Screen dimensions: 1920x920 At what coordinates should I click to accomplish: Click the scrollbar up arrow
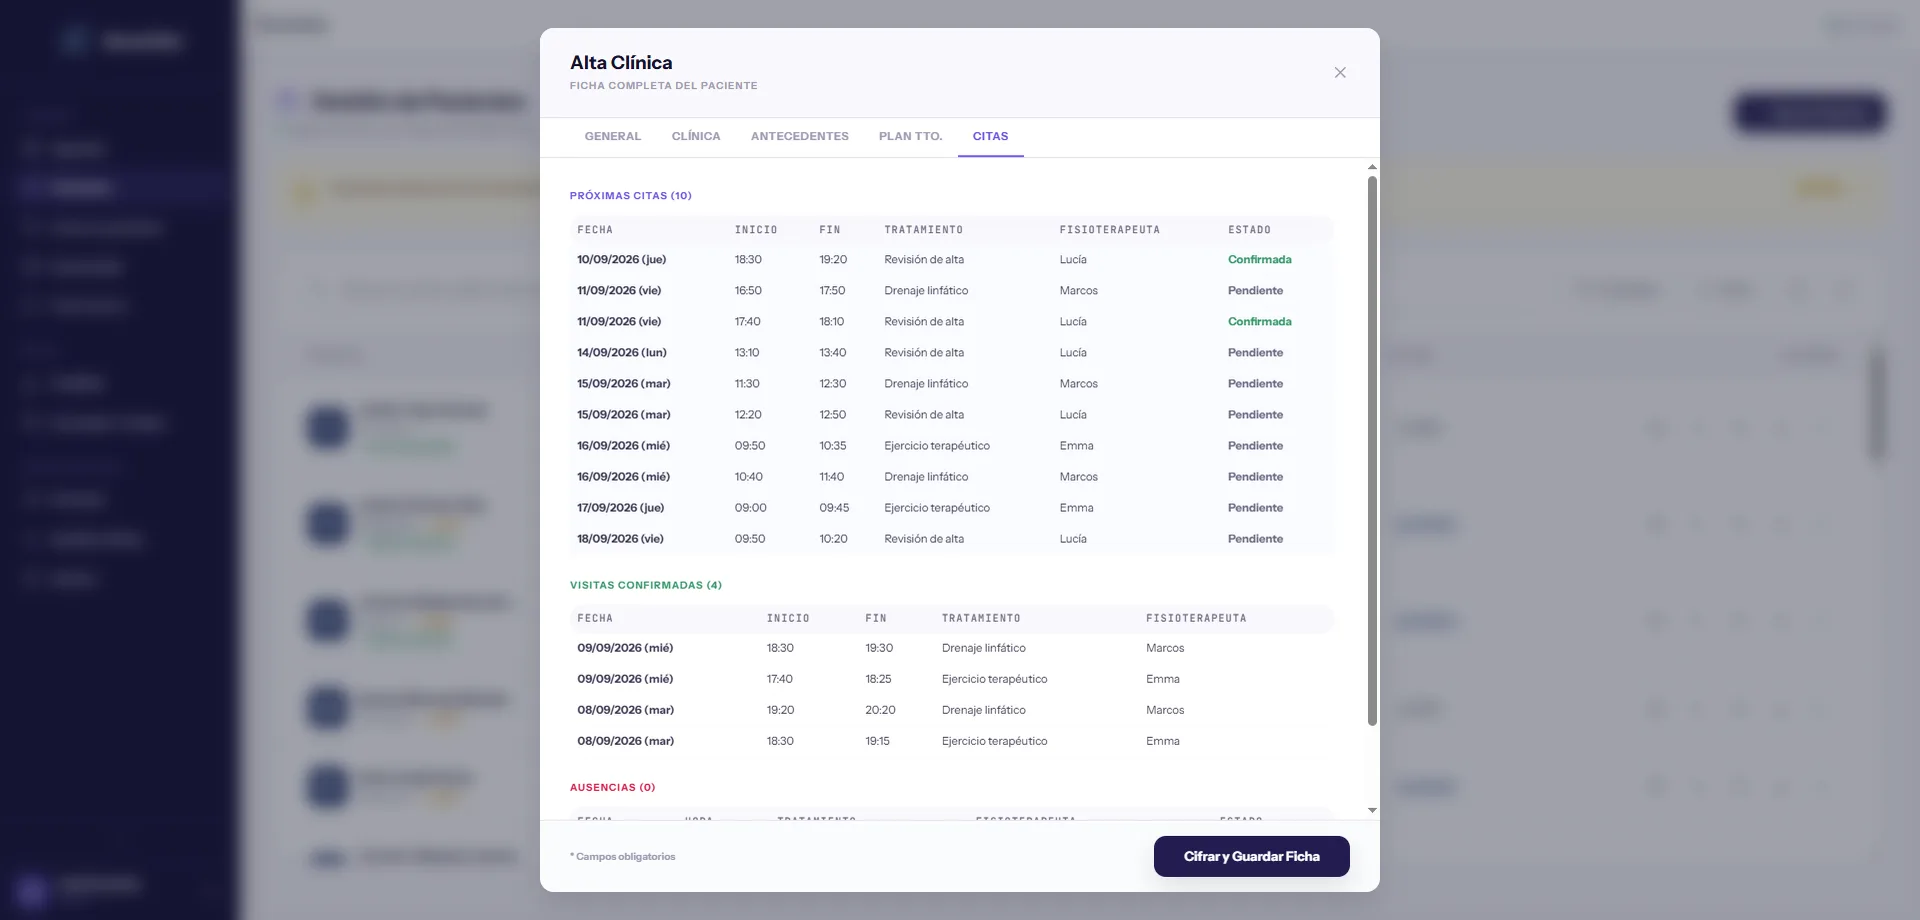point(1372,167)
